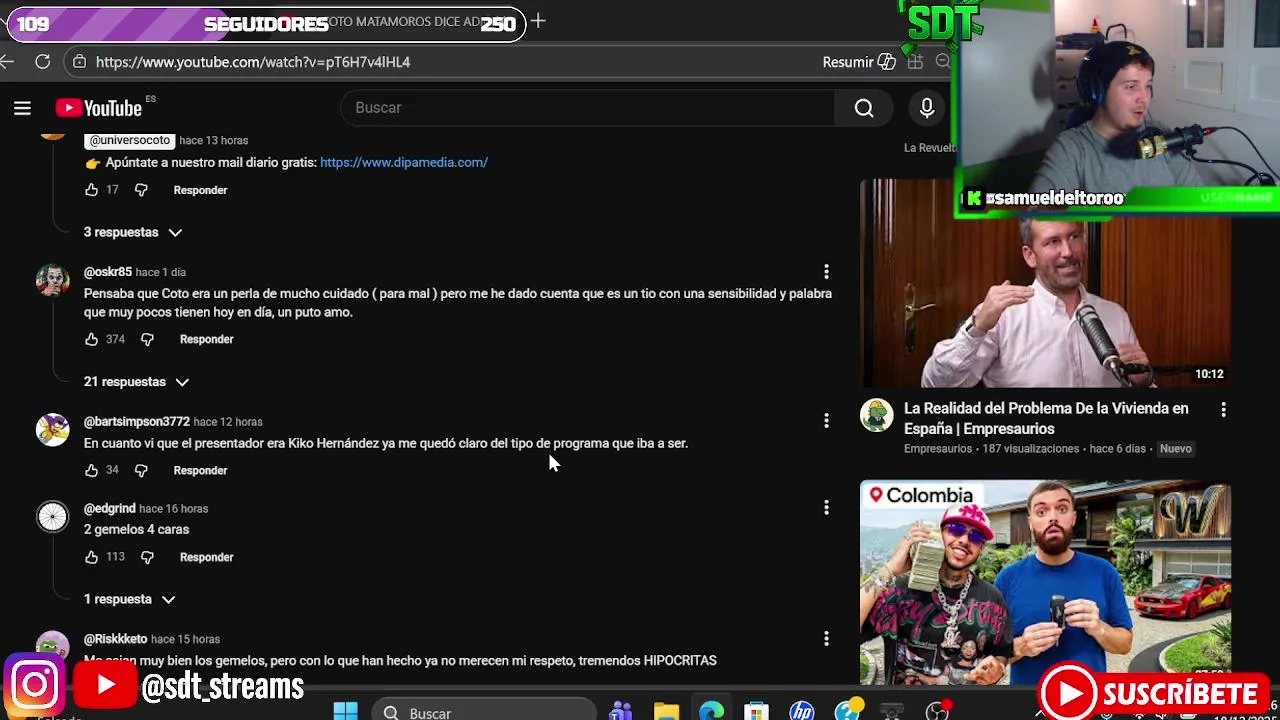Open a new browser tab

click(x=538, y=21)
